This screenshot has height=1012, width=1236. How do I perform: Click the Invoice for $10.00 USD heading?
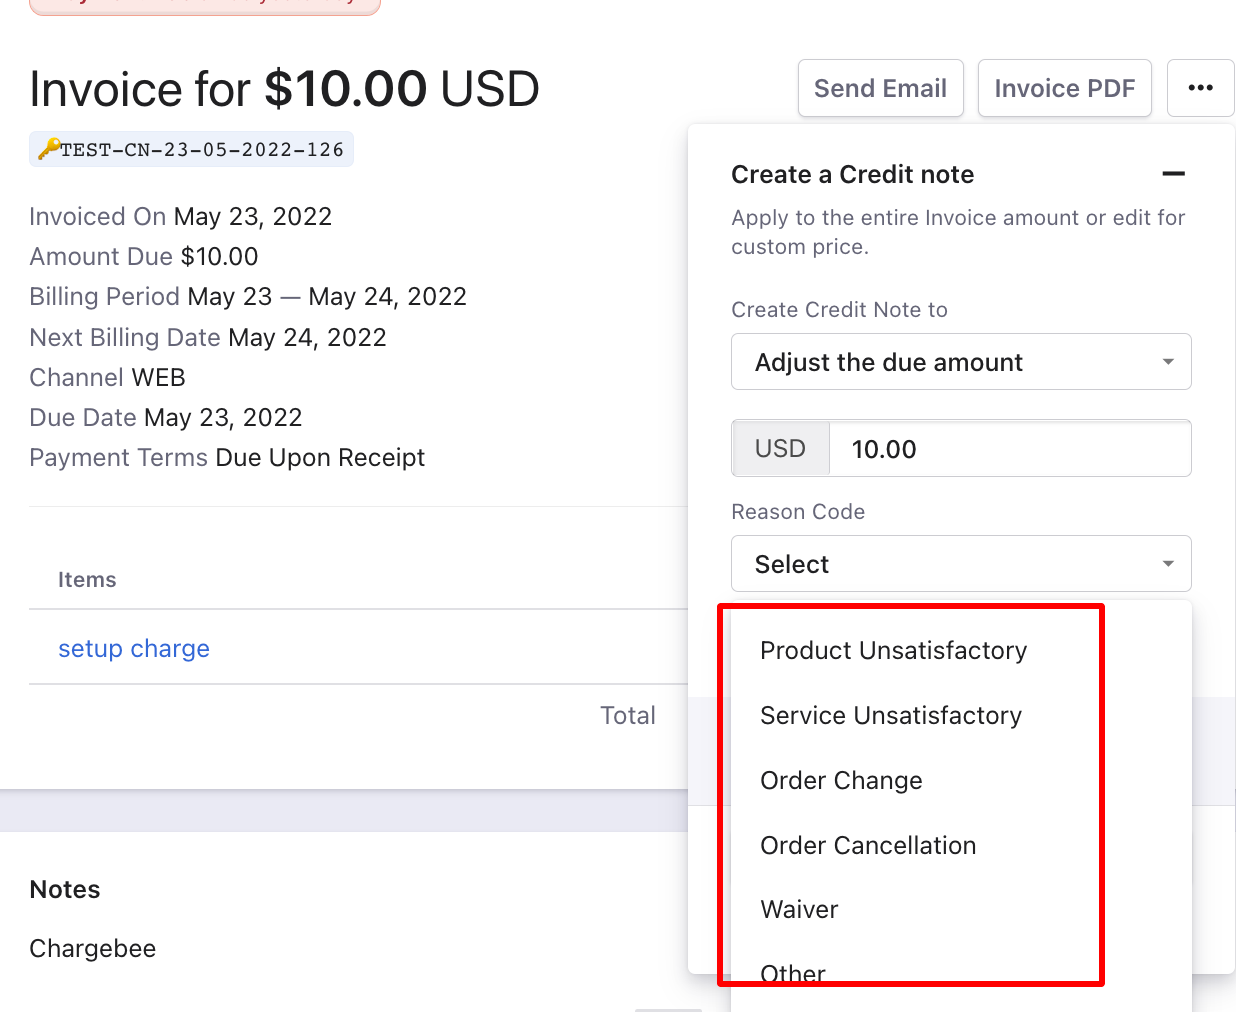pos(284,89)
